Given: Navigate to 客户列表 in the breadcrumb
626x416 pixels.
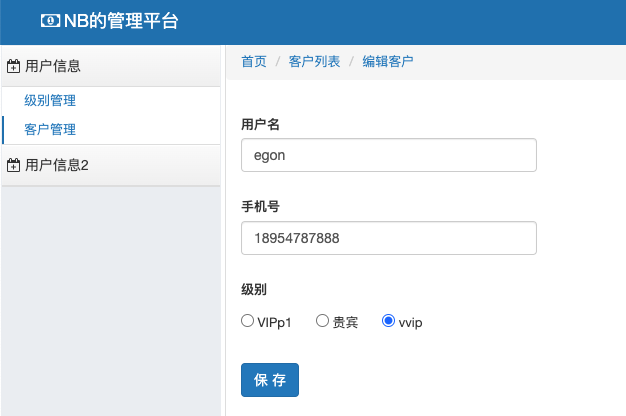Looking at the screenshot, I should [x=314, y=62].
